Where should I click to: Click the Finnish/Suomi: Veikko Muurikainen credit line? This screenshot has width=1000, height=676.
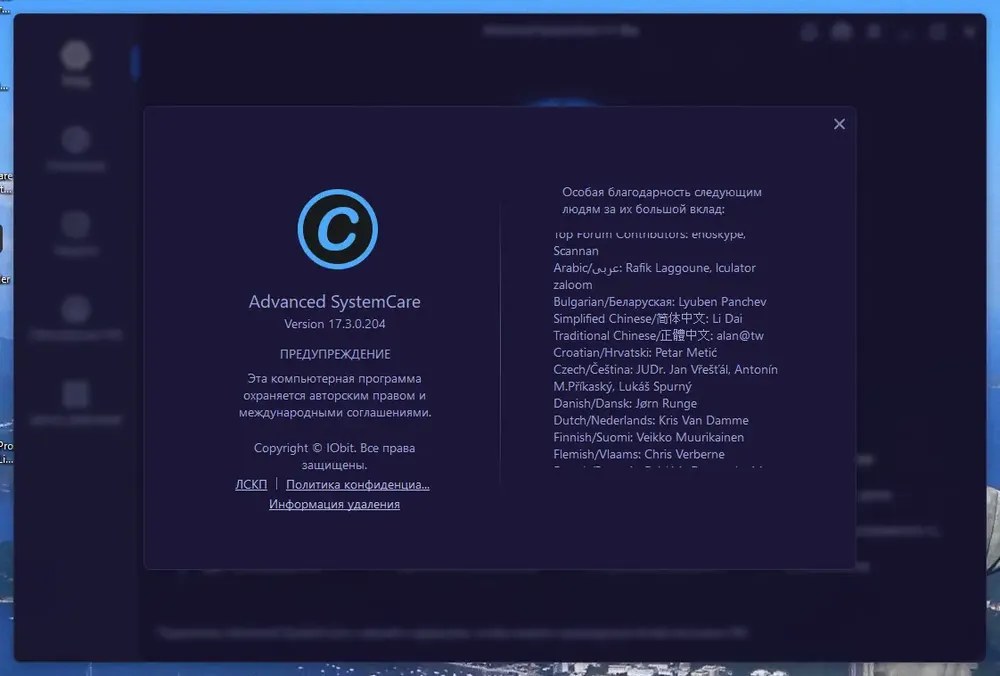point(649,437)
